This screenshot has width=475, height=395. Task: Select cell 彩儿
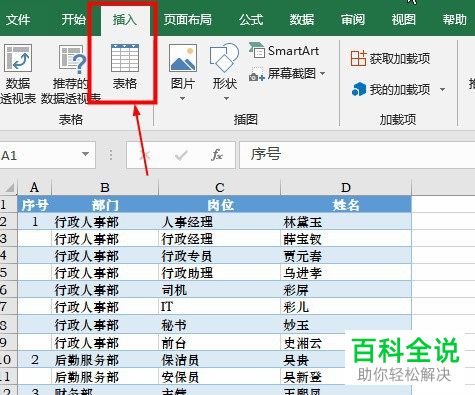[x=346, y=307]
